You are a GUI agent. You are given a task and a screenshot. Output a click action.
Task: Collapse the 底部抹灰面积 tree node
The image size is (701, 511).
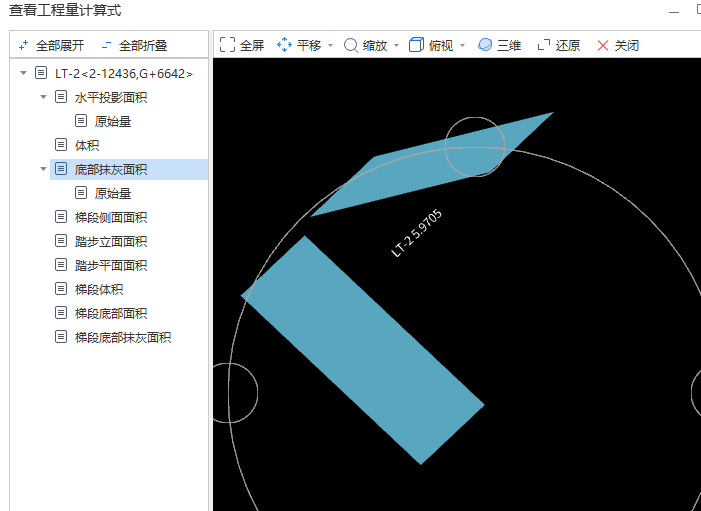click(x=43, y=169)
